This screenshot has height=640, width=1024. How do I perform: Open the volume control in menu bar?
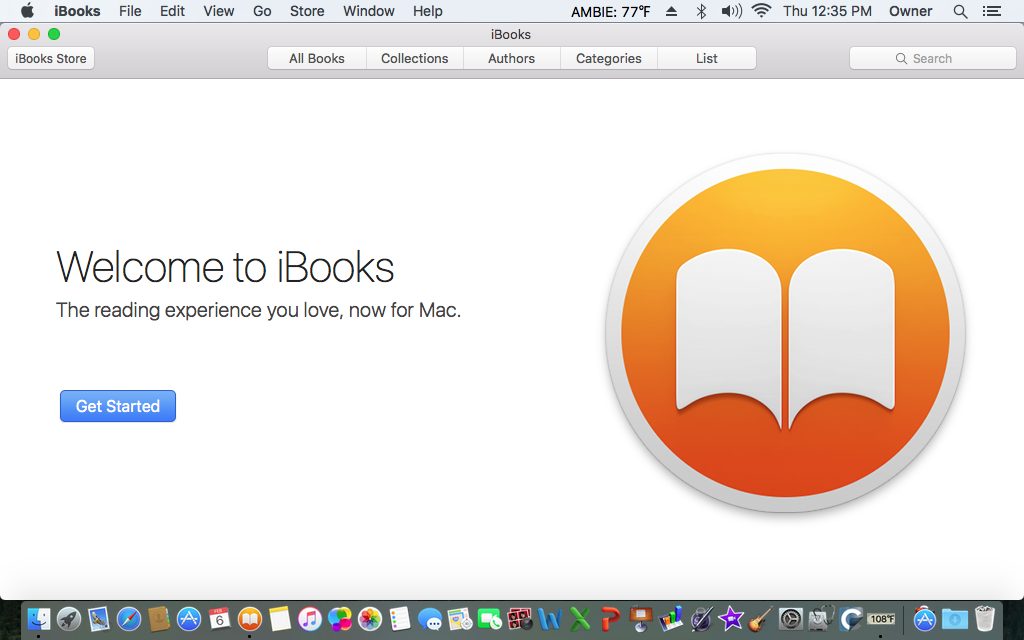point(731,11)
